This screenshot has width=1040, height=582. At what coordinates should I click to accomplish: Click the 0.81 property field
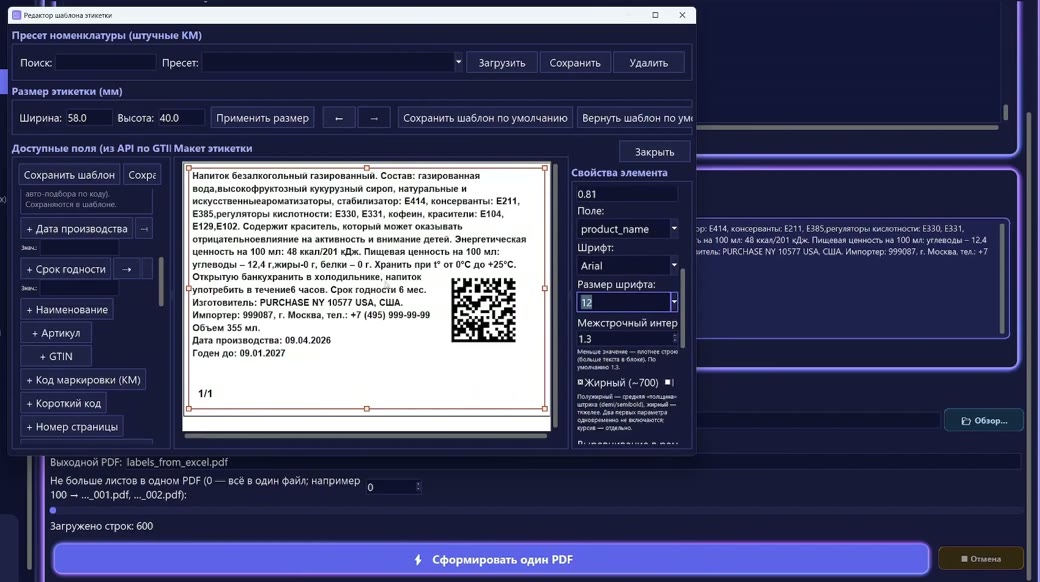625,194
